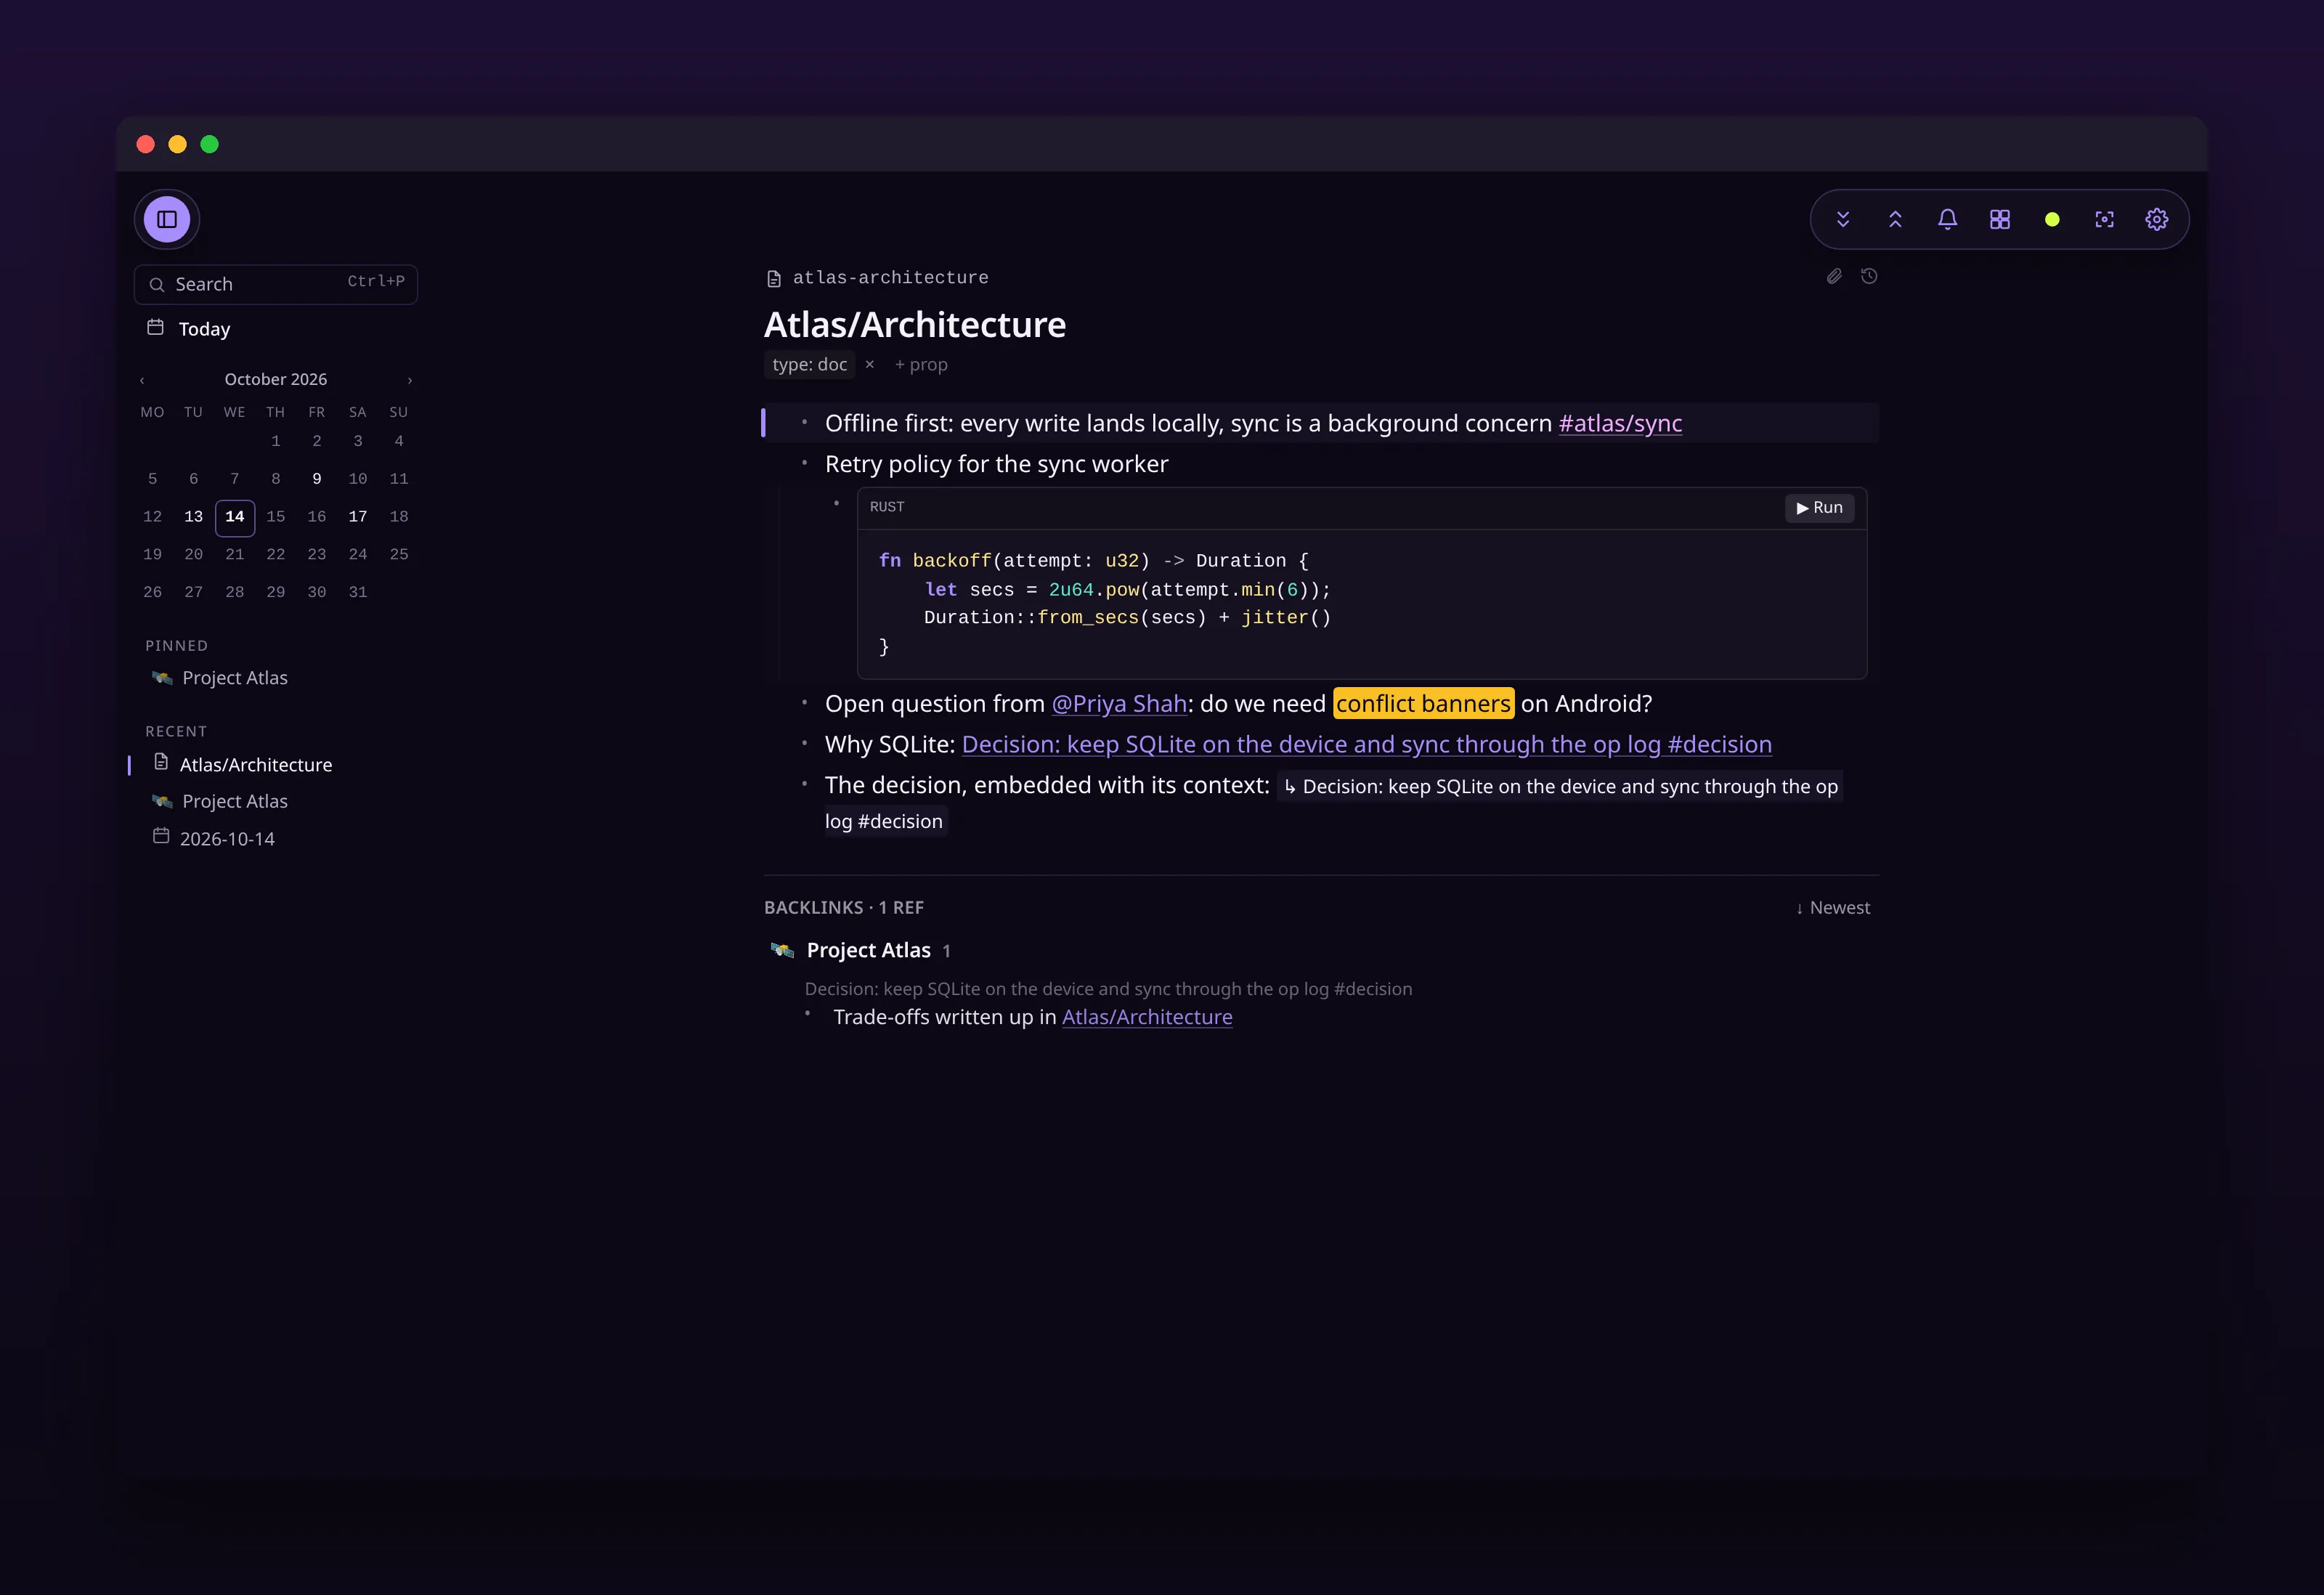The width and height of the screenshot is (2324, 1595).
Task: Open the Decision: keep SQLite link
Action: point(1366,745)
